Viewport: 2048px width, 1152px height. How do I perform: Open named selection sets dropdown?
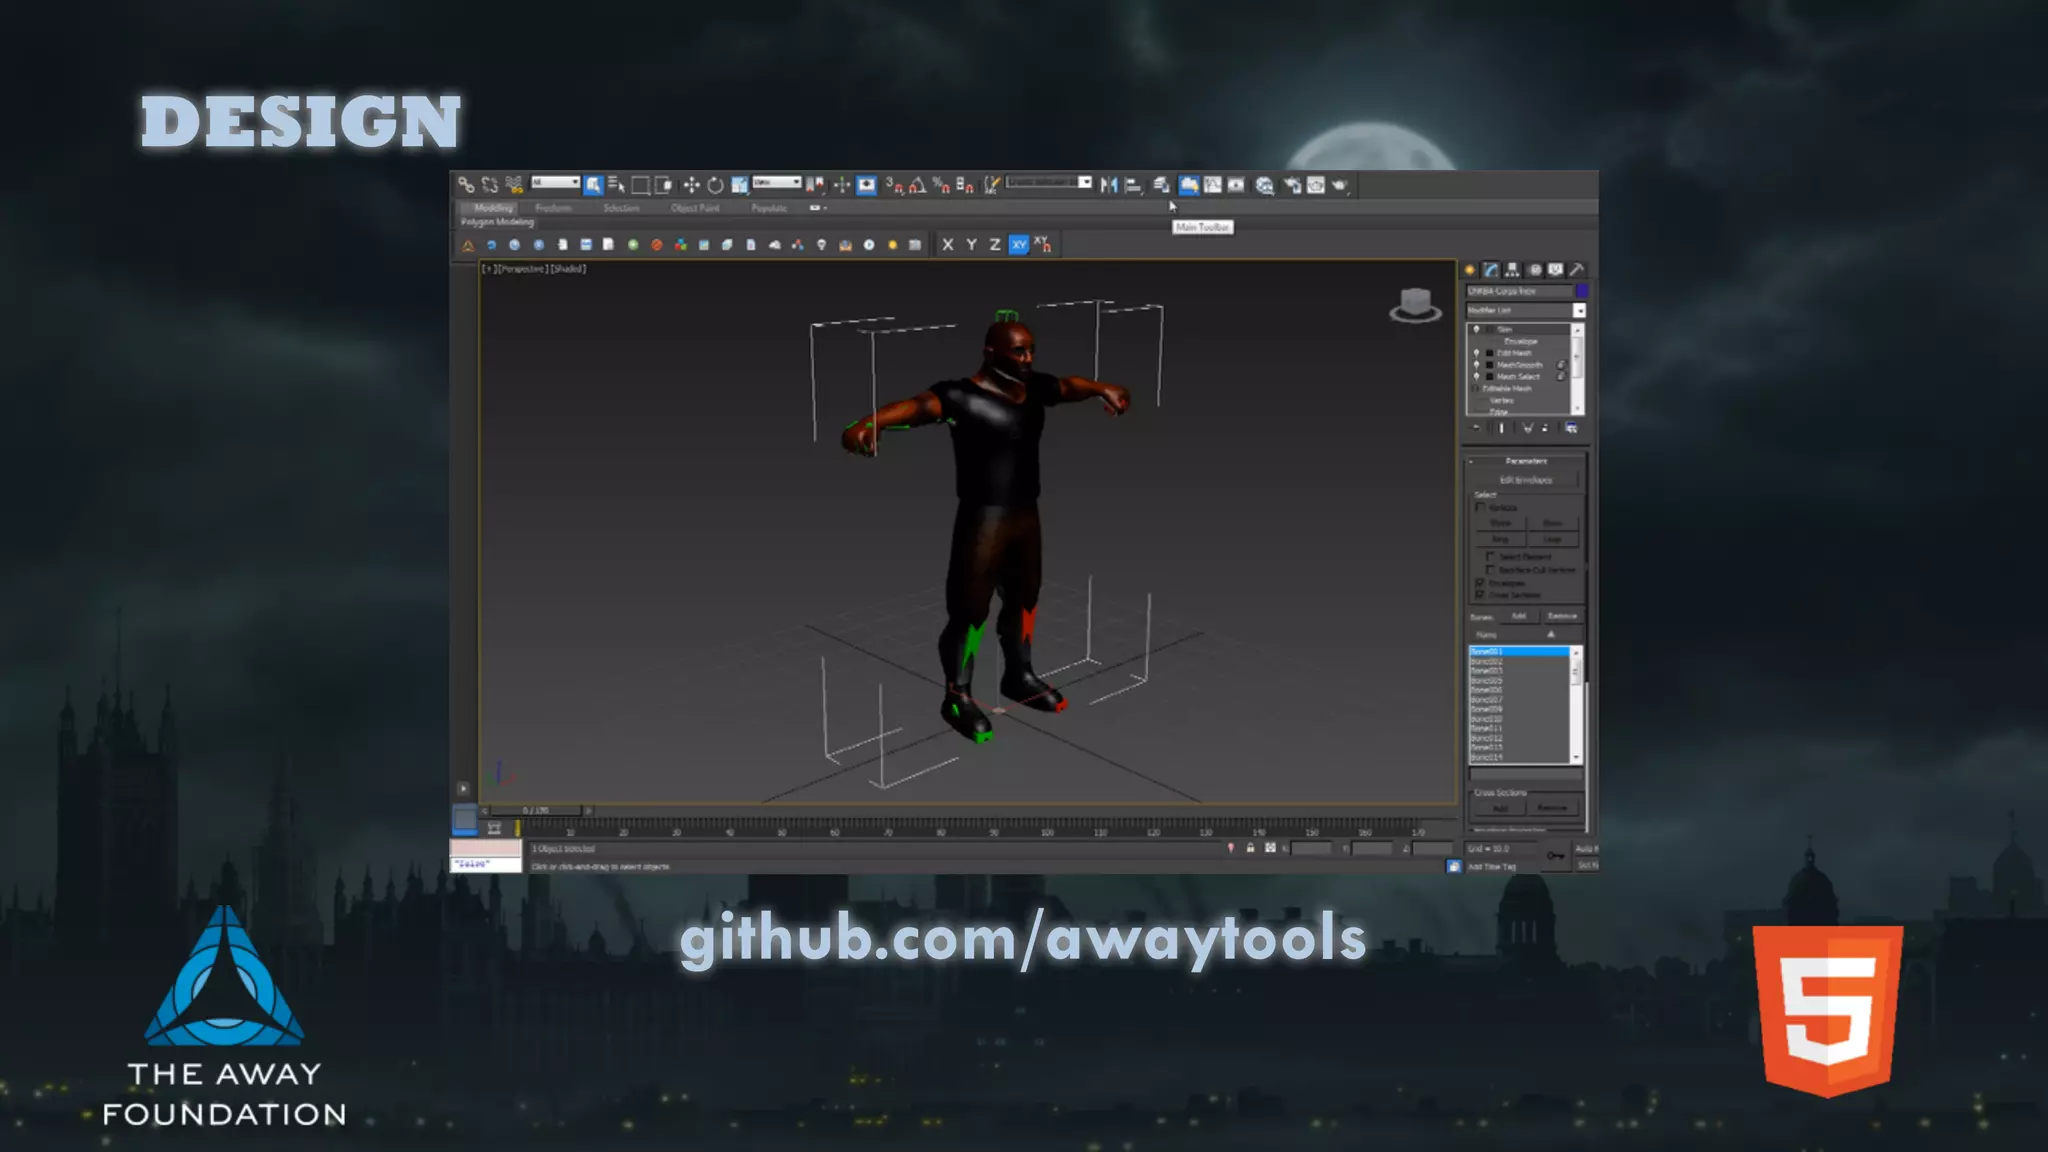(1049, 182)
